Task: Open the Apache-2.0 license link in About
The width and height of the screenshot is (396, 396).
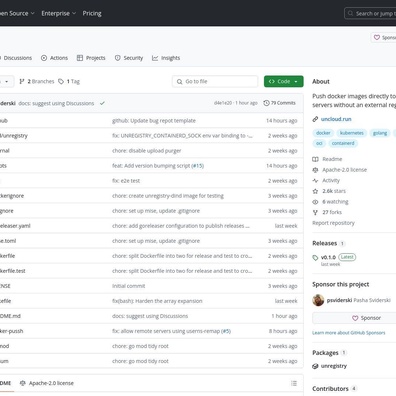Action: pyautogui.click(x=340, y=170)
